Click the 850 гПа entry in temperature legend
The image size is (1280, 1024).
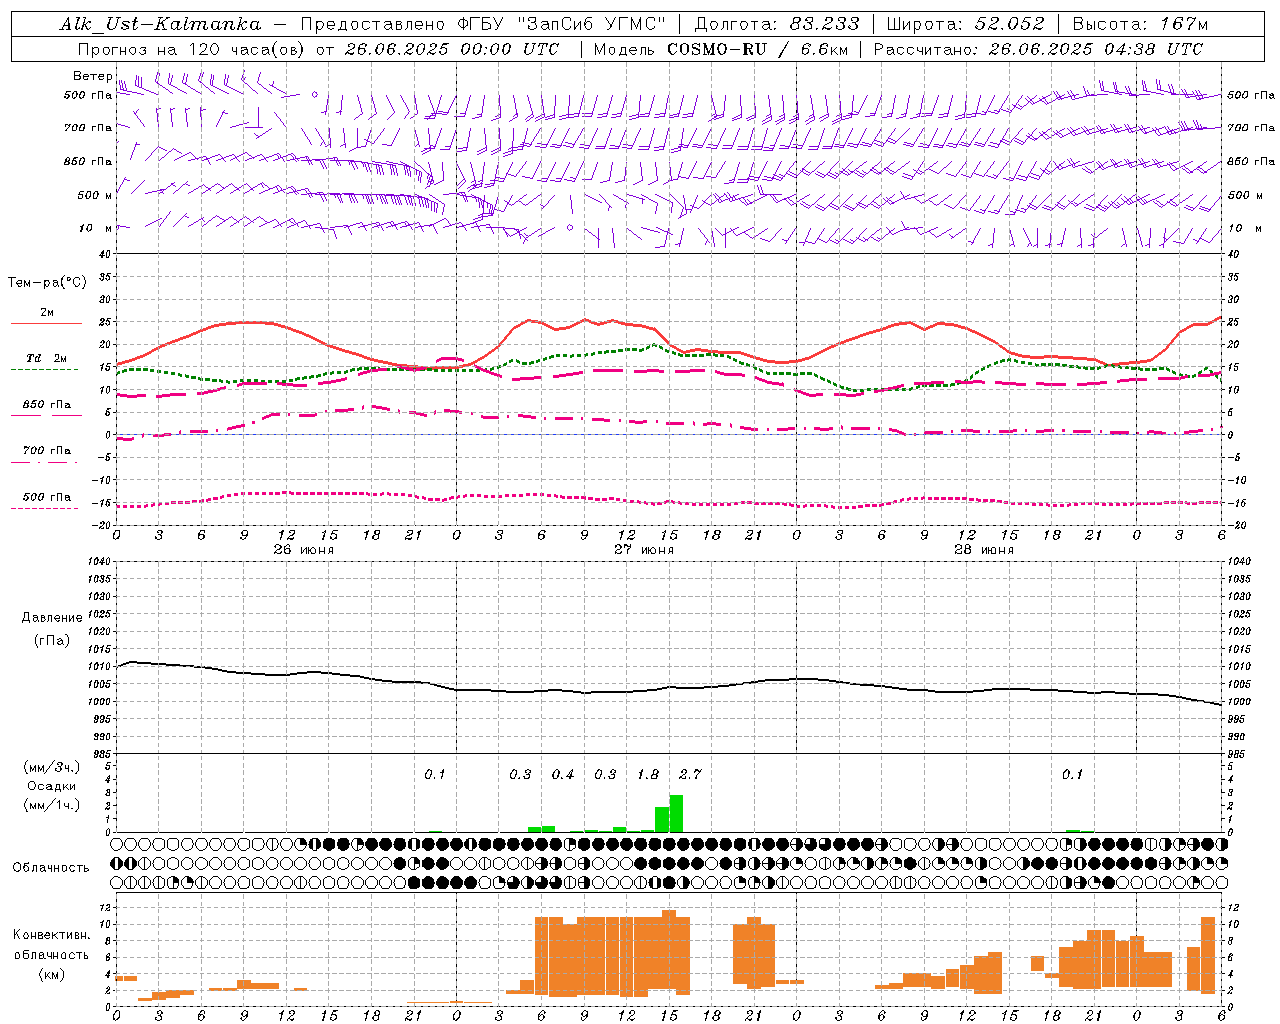tap(46, 408)
